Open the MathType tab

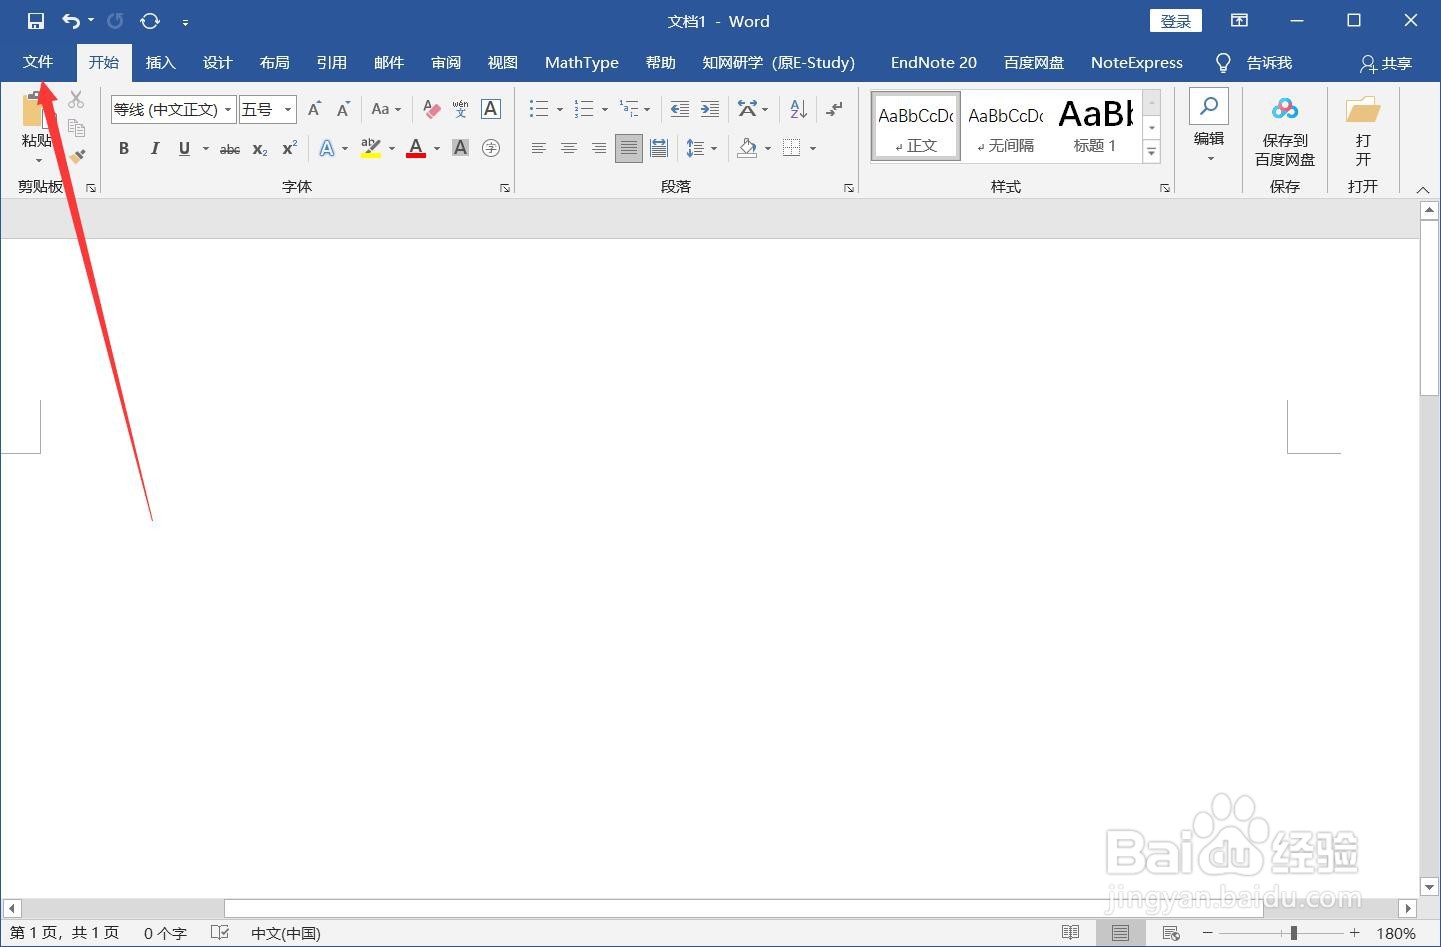tap(582, 62)
